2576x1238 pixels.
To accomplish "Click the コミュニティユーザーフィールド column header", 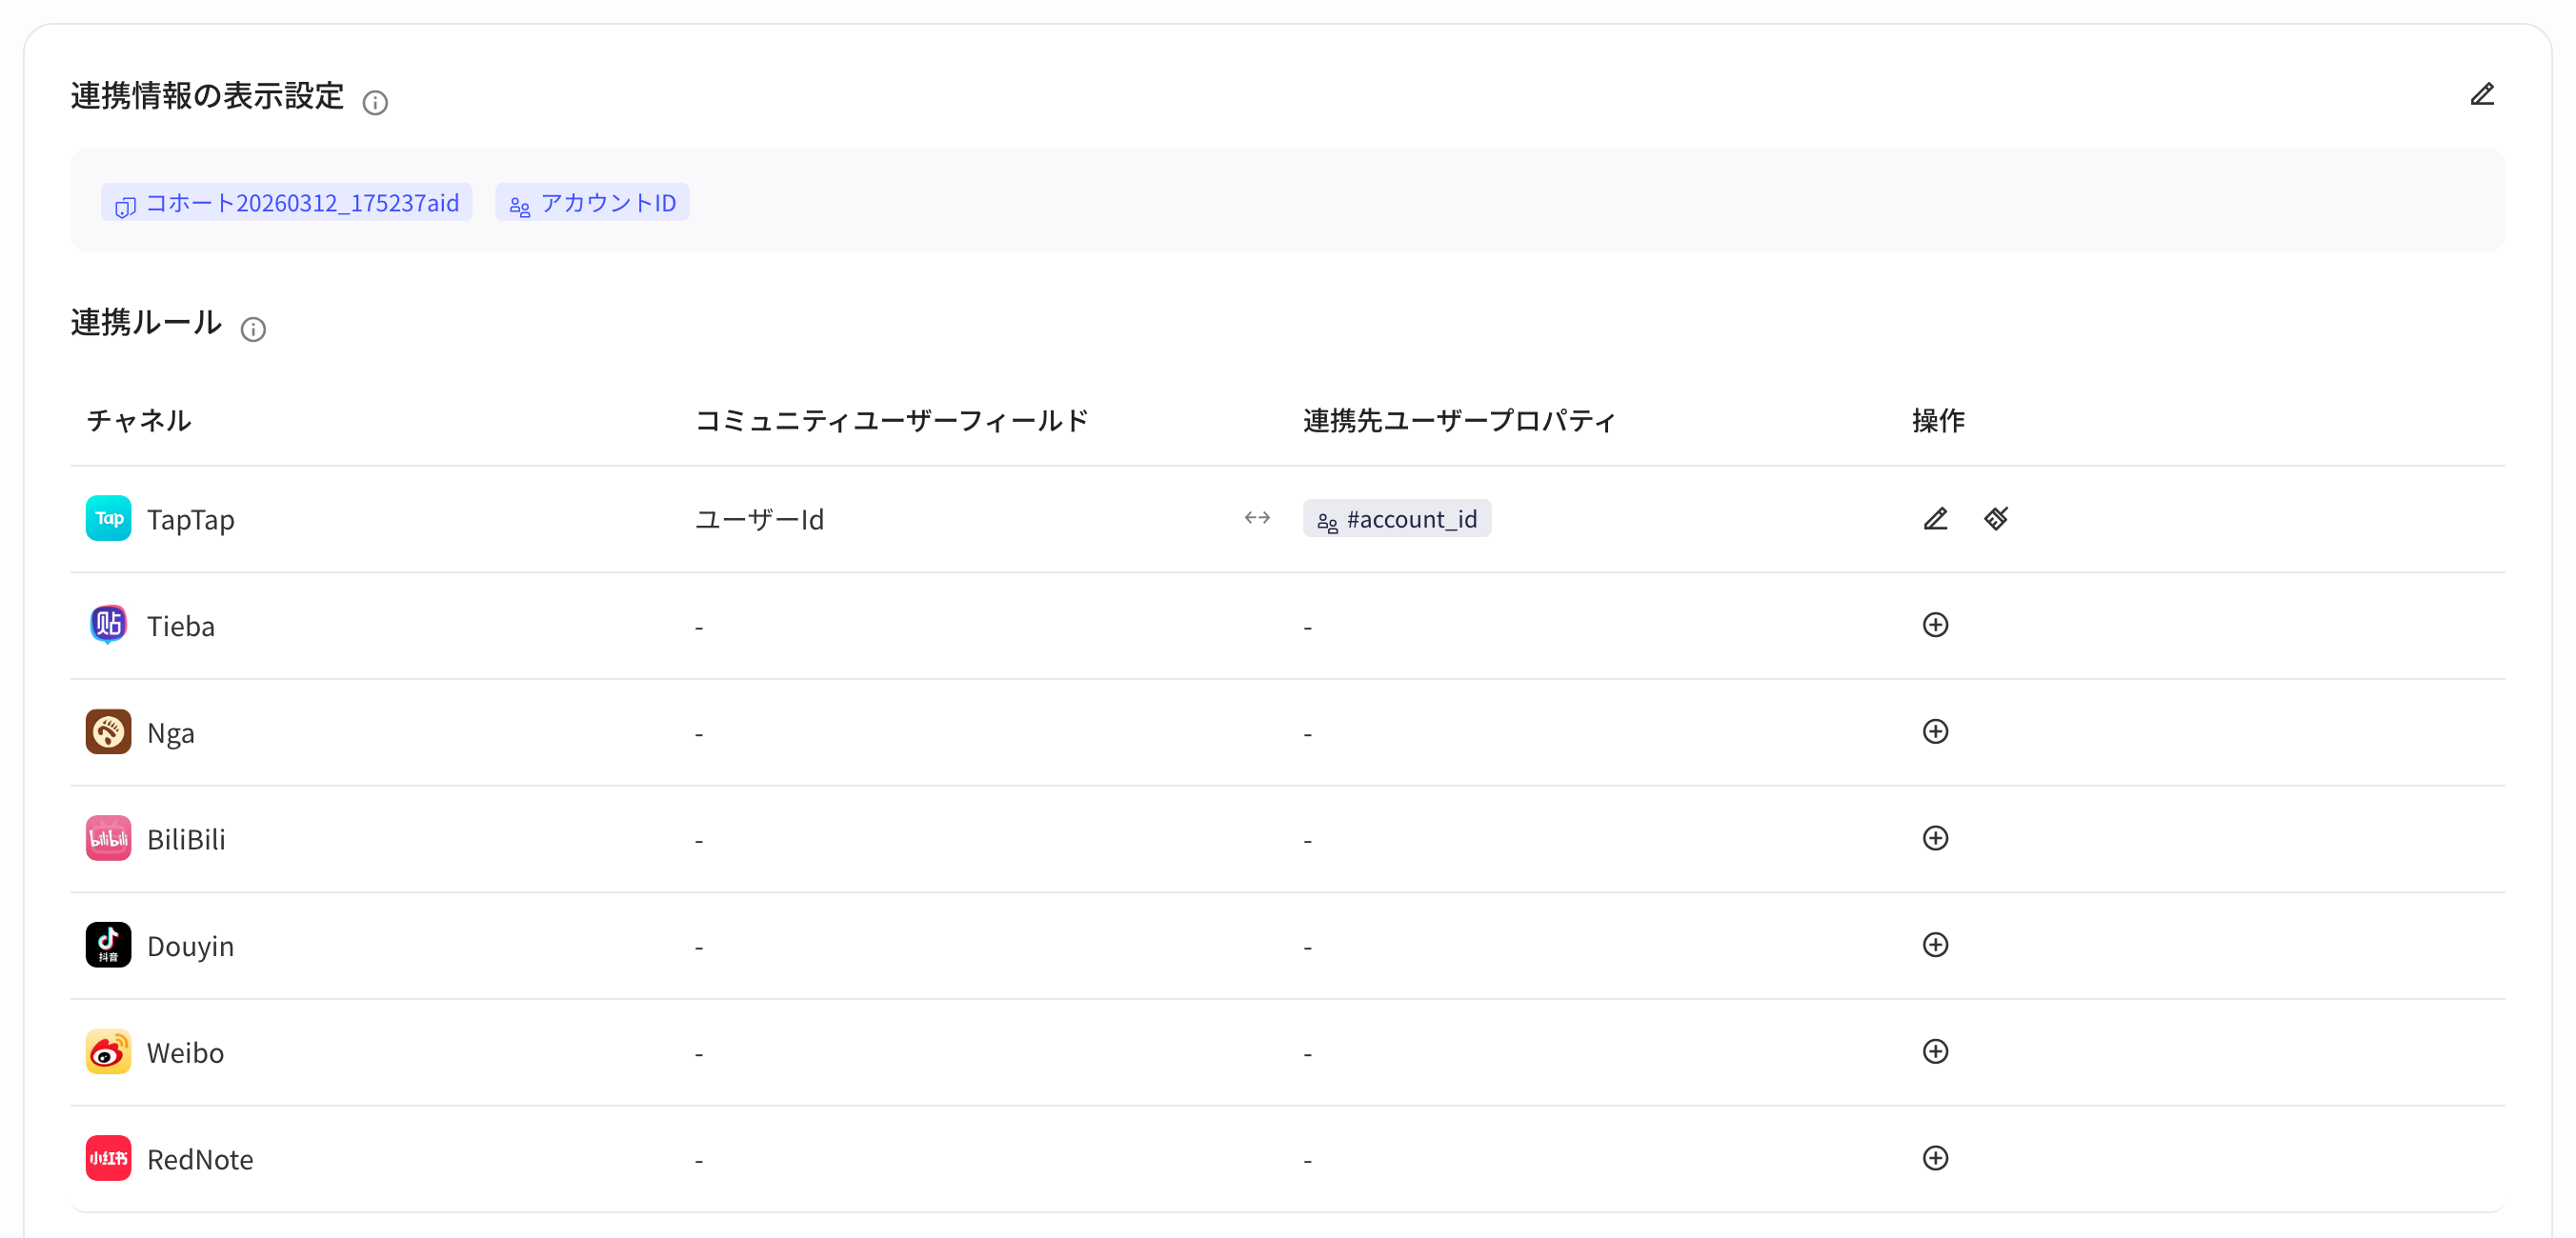I will [891, 421].
